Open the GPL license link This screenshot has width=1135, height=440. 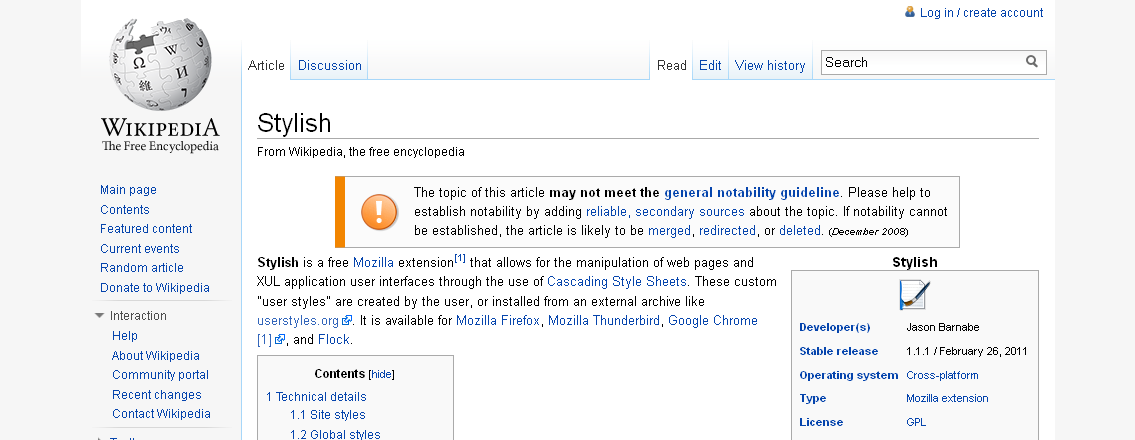(916, 422)
